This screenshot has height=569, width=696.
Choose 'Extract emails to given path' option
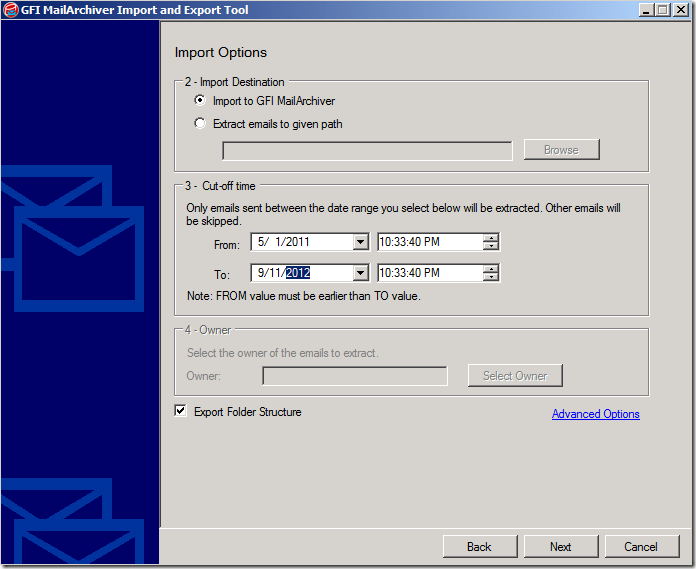pos(200,123)
